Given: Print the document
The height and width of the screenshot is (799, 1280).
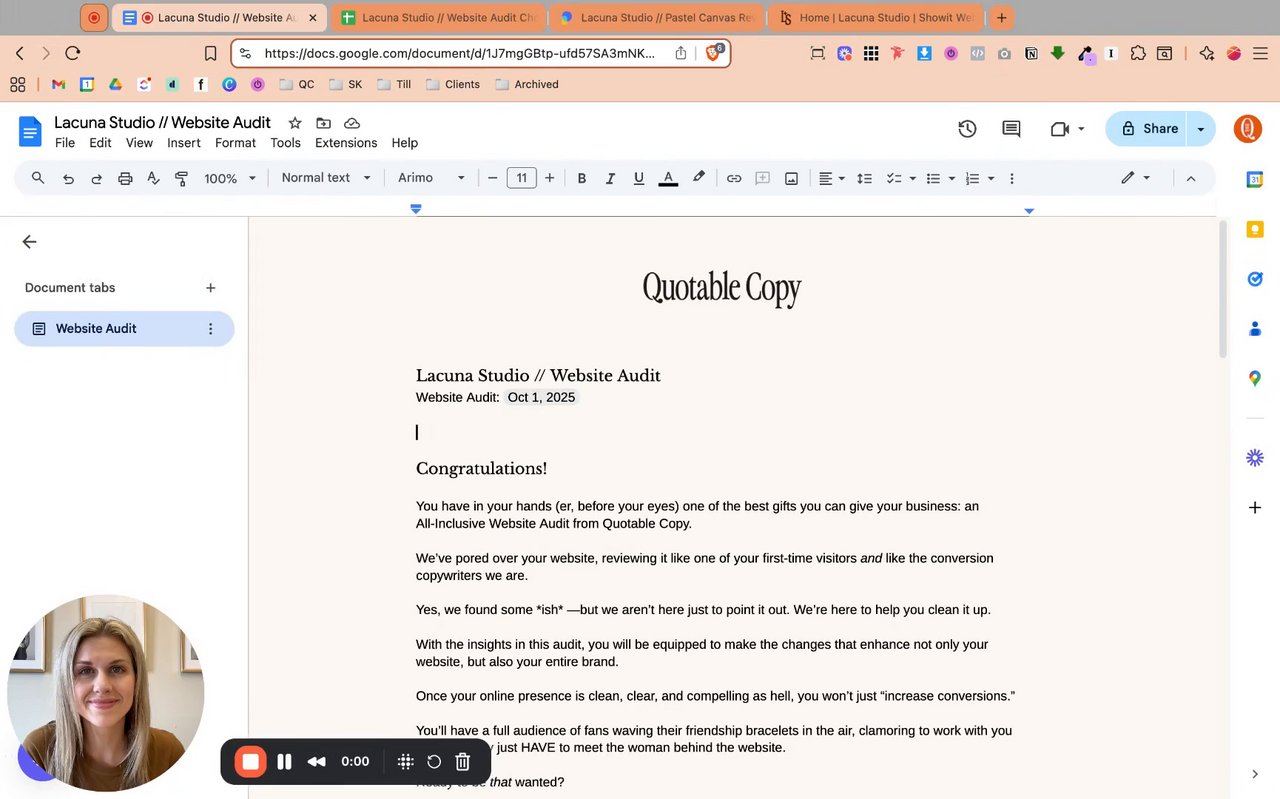Looking at the screenshot, I should click(x=125, y=178).
